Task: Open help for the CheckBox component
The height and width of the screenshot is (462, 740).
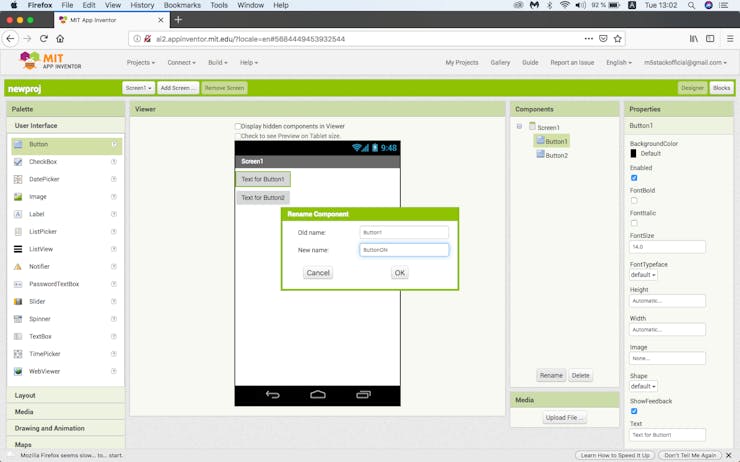Action: pos(114,162)
